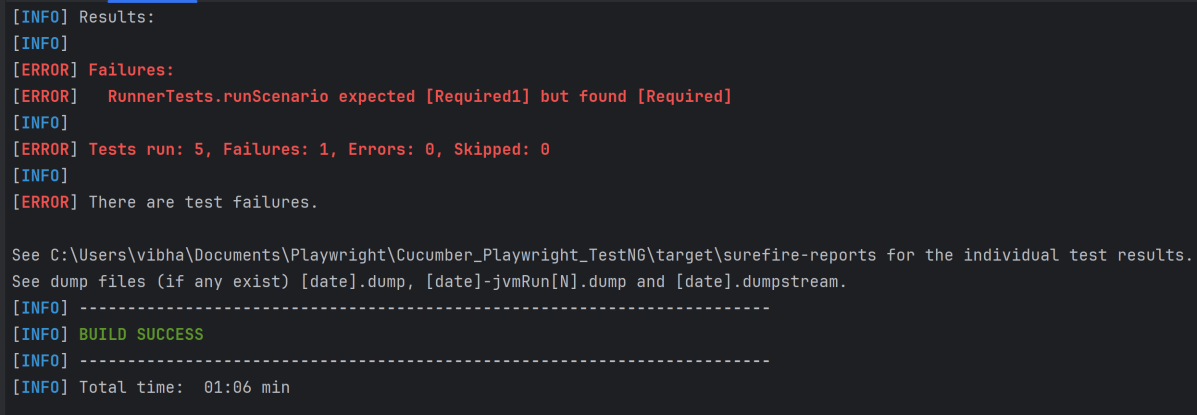Click the green 'BUILD SUCCESS' text

click(x=141, y=335)
